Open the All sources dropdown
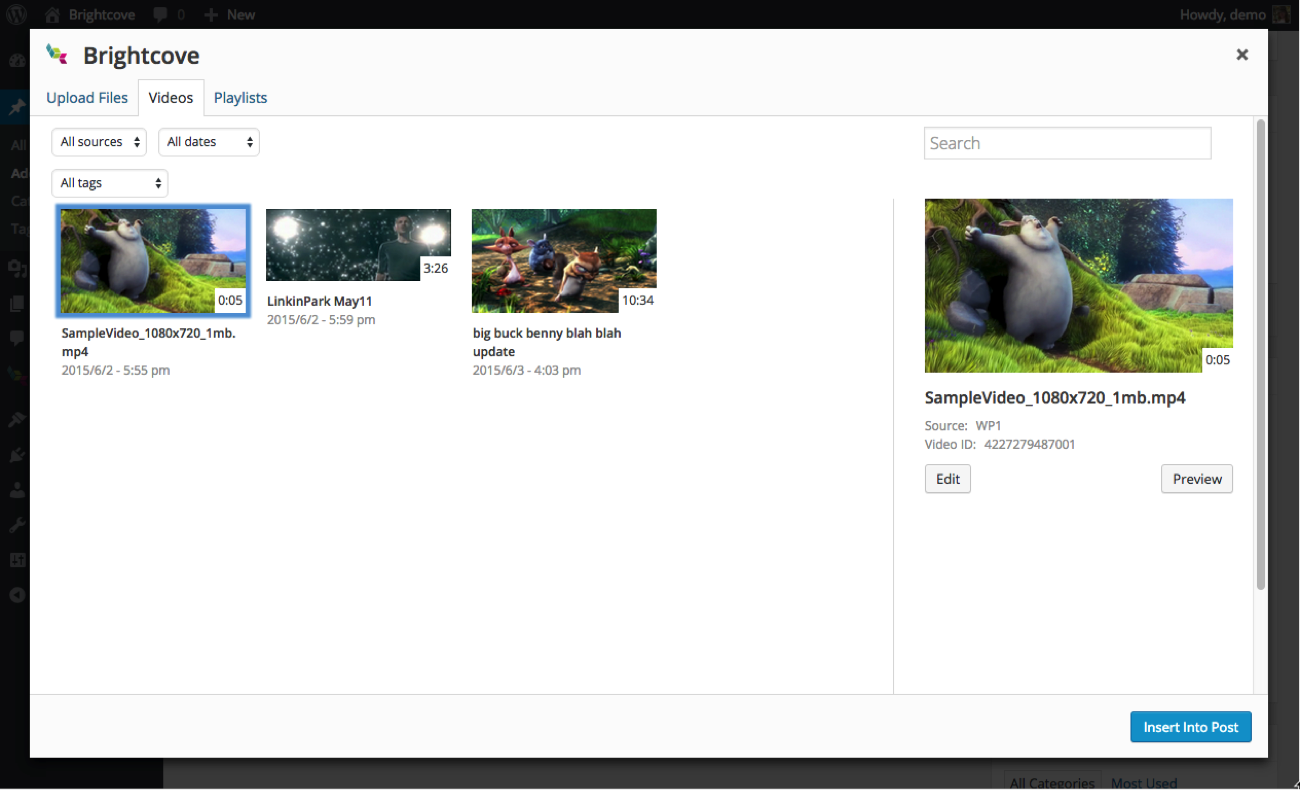The width and height of the screenshot is (1300, 790). coord(99,142)
